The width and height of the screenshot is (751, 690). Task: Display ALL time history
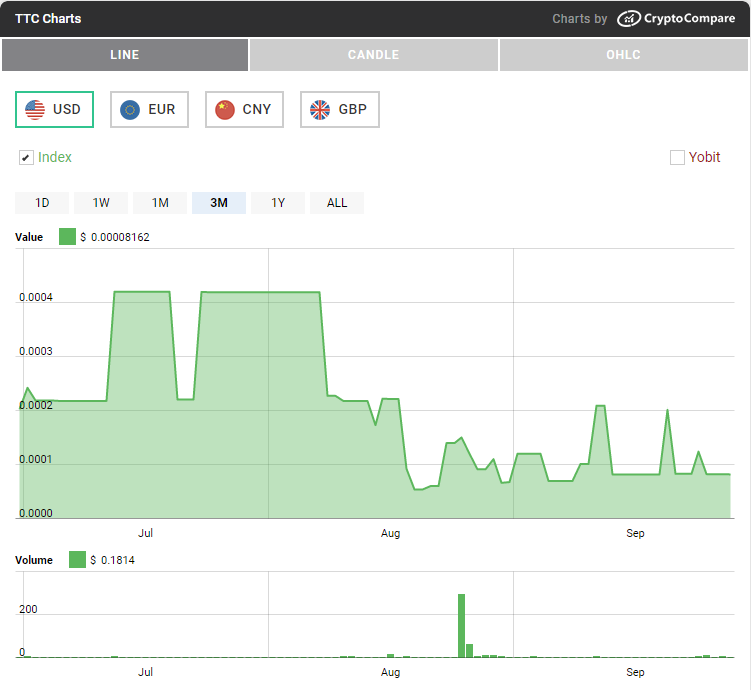click(x=337, y=203)
